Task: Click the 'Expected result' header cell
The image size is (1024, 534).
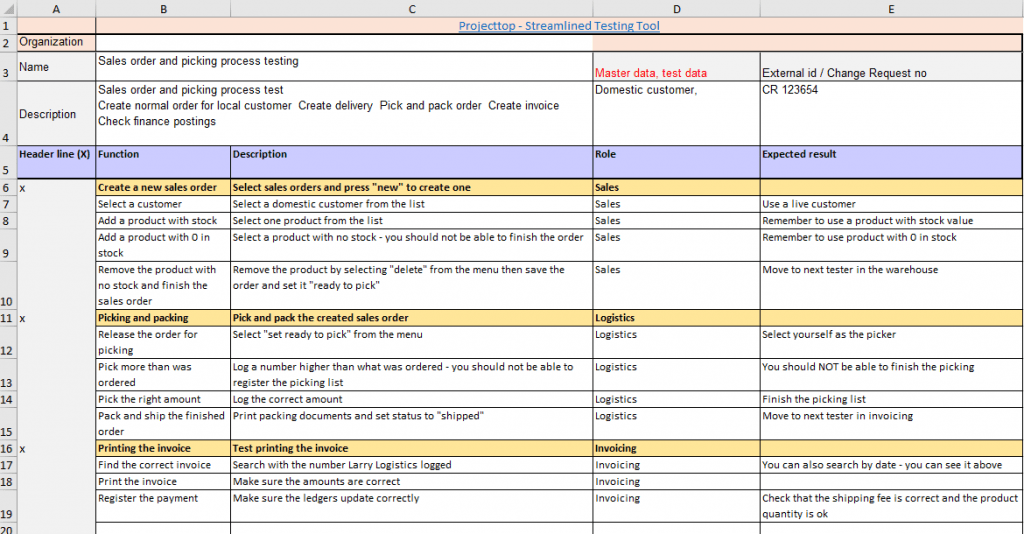Action: (891, 162)
